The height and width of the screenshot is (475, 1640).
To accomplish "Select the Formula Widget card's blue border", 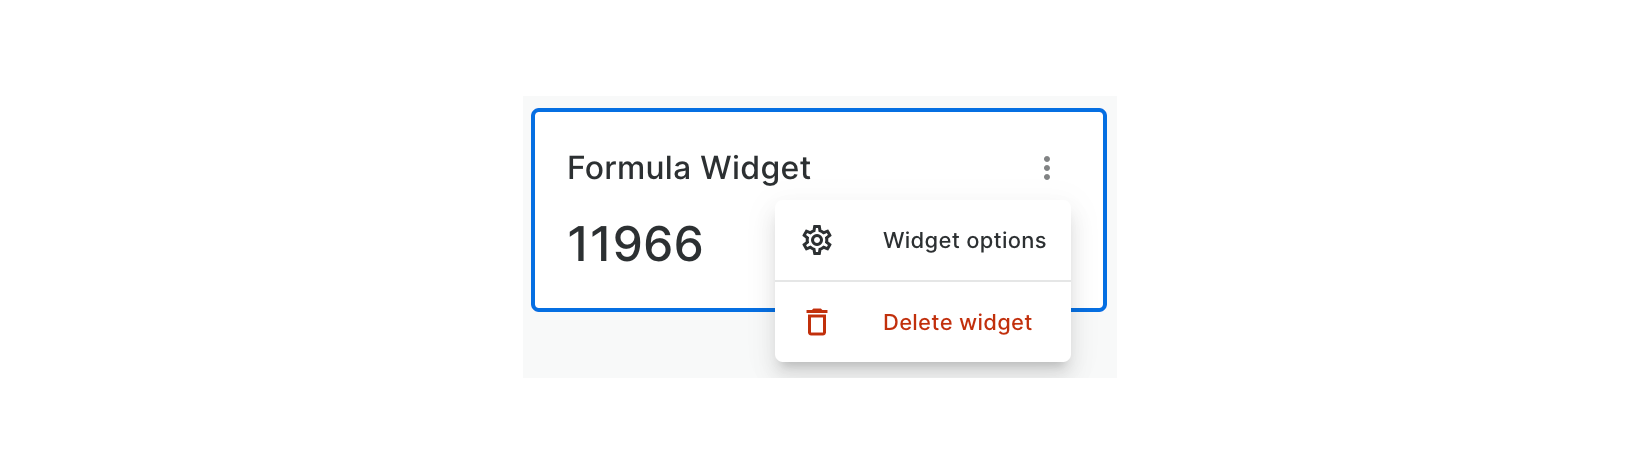I will point(534,210).
